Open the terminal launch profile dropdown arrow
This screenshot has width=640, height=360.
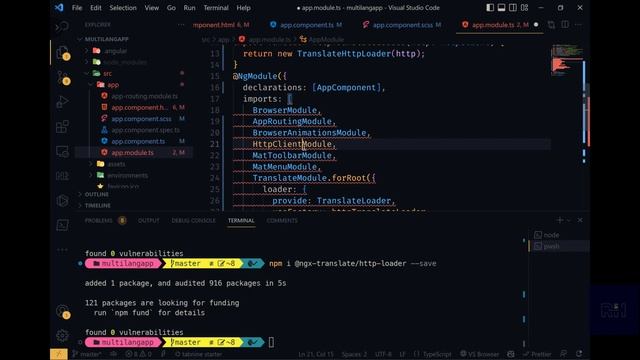point(568,220)
